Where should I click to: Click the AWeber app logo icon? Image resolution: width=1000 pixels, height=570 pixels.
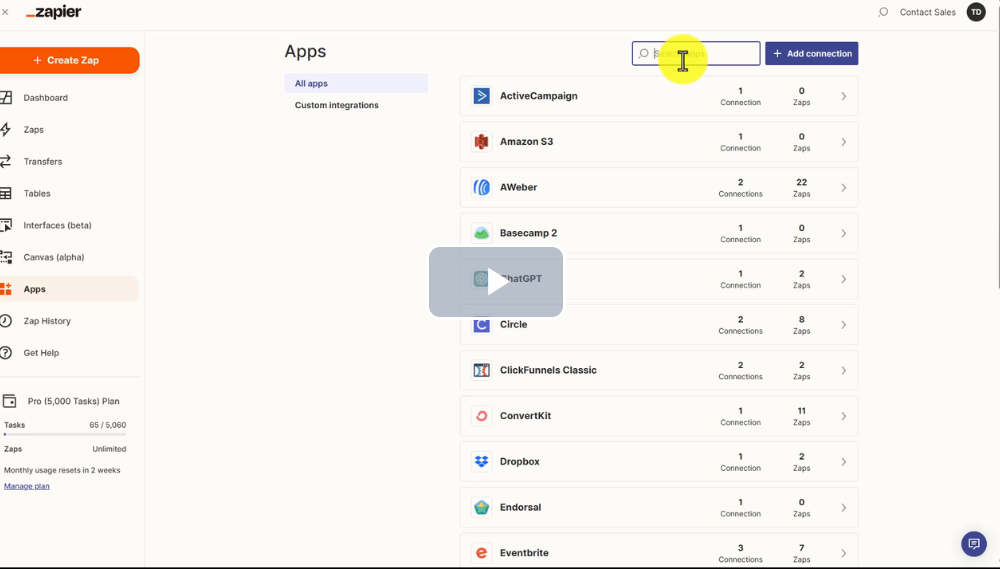point(482,187)
